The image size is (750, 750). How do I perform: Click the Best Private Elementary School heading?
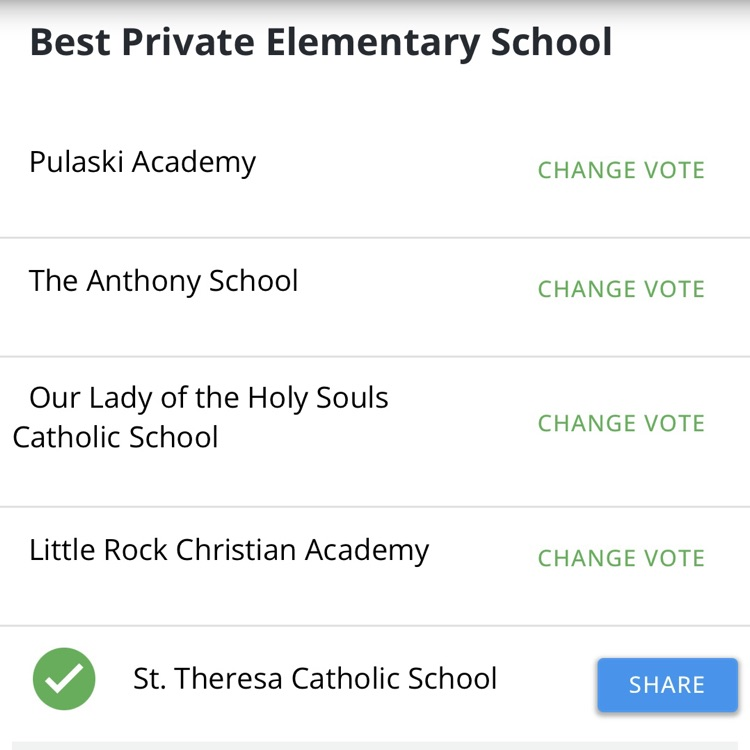[x=320, y=43]
